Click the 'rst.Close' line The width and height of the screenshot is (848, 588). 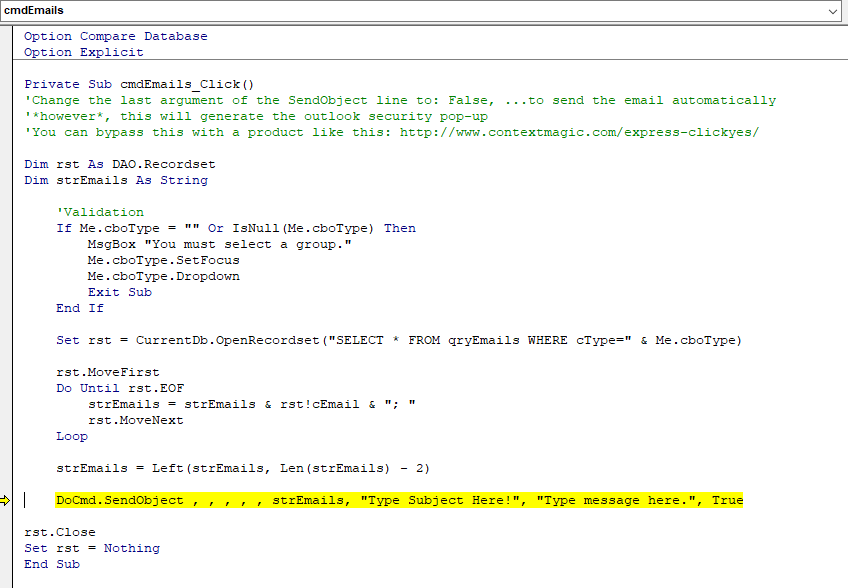point(59,533)
